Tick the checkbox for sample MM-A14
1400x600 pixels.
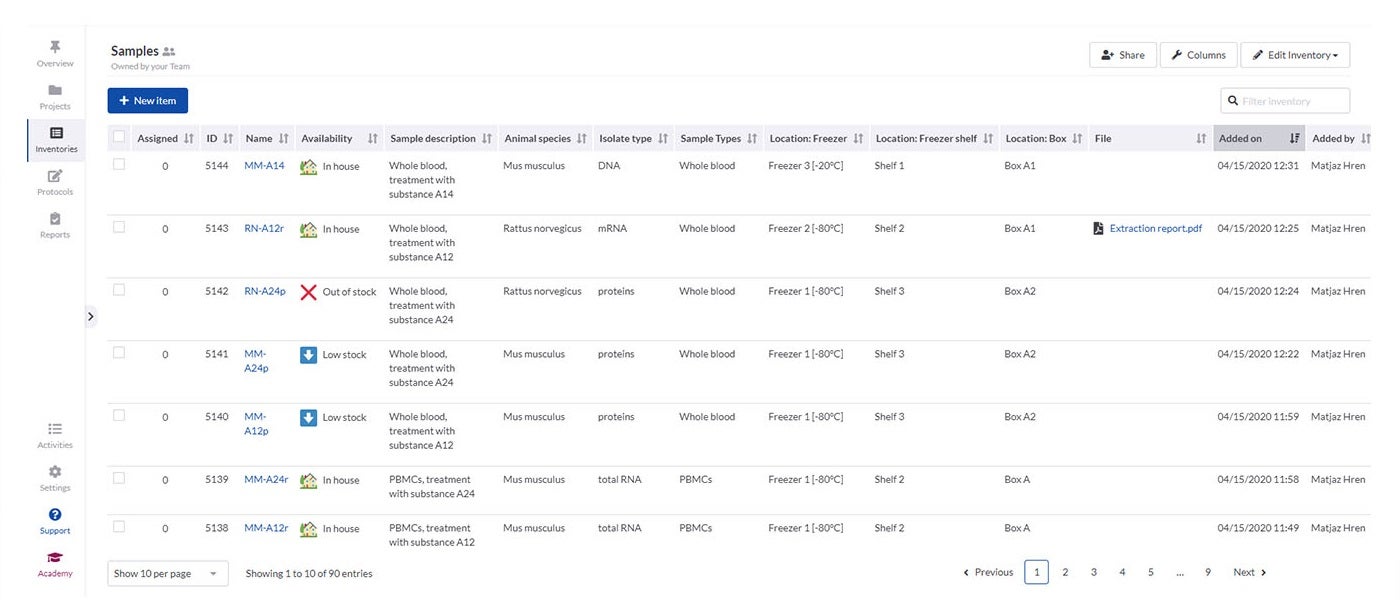pyautogui.click(x=119, y=165)
